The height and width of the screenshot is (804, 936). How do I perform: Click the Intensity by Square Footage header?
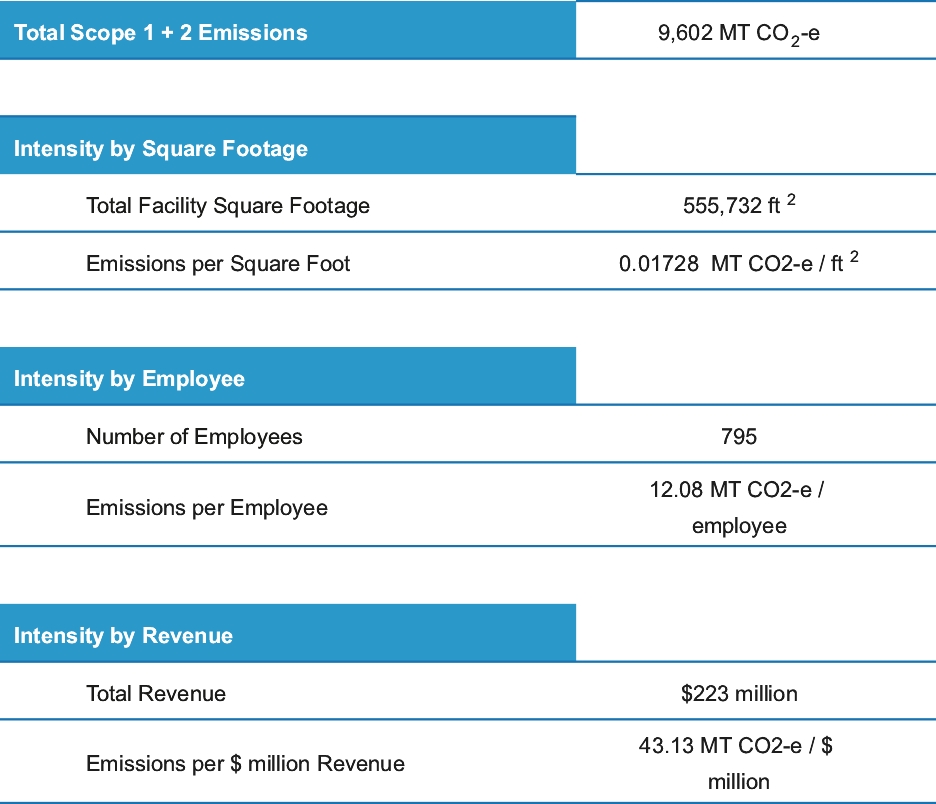161,149
